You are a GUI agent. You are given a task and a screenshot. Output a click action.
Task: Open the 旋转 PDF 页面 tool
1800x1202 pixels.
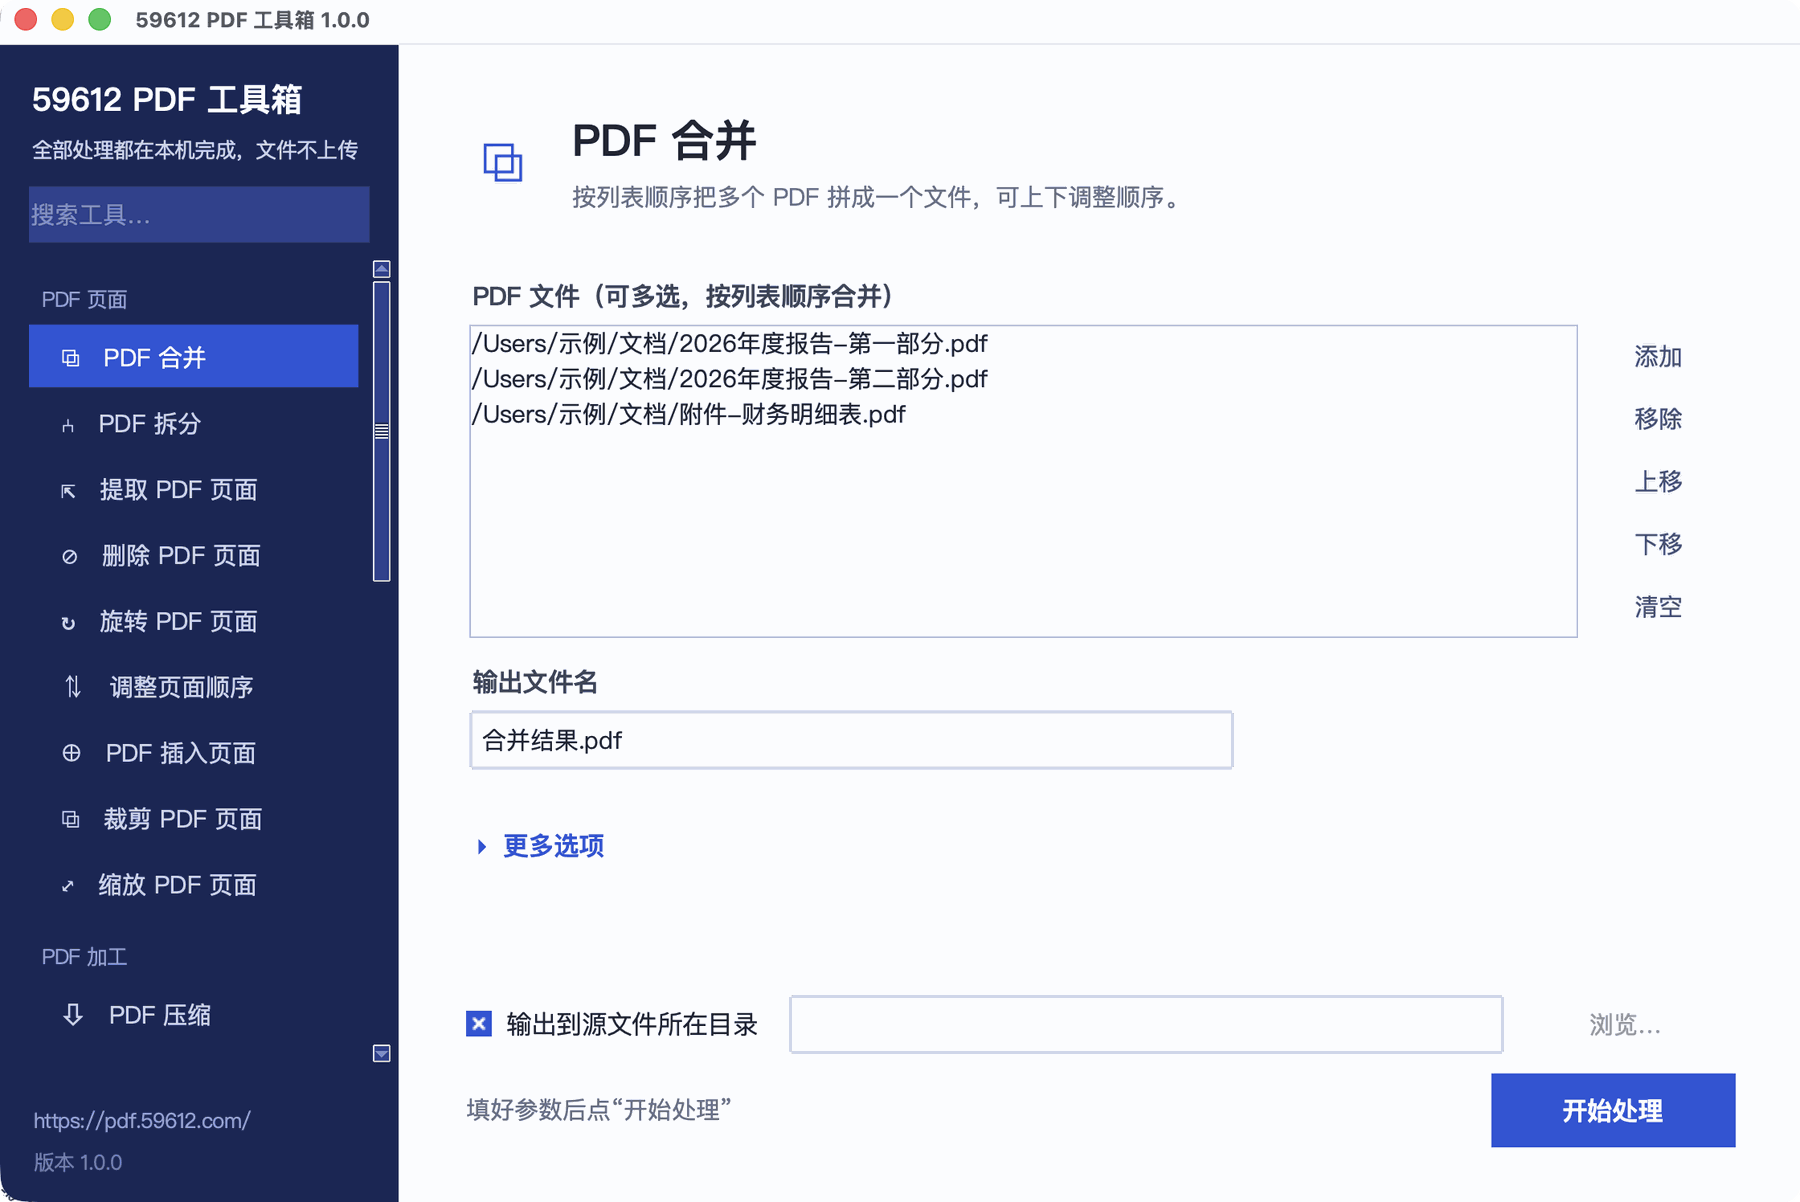click(x=194, y=621)
